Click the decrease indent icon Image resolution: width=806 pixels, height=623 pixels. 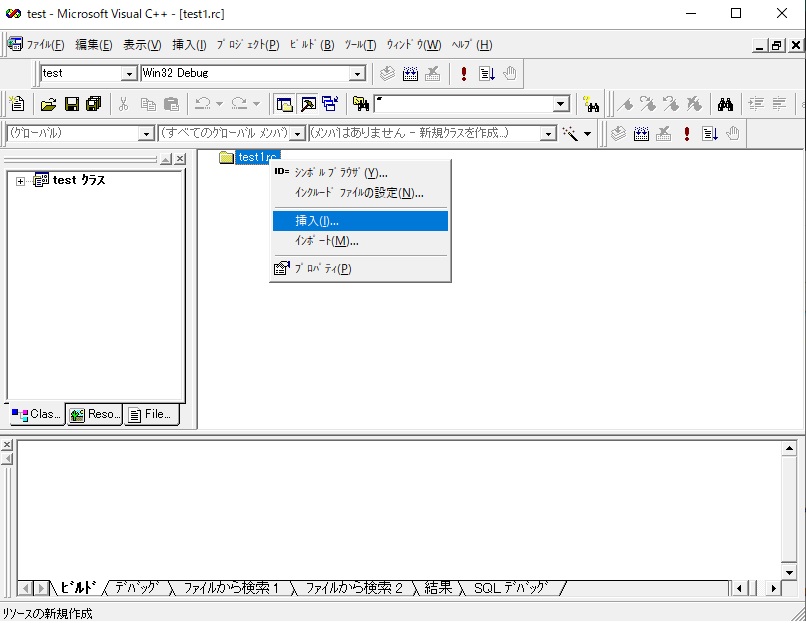[779, 104]
